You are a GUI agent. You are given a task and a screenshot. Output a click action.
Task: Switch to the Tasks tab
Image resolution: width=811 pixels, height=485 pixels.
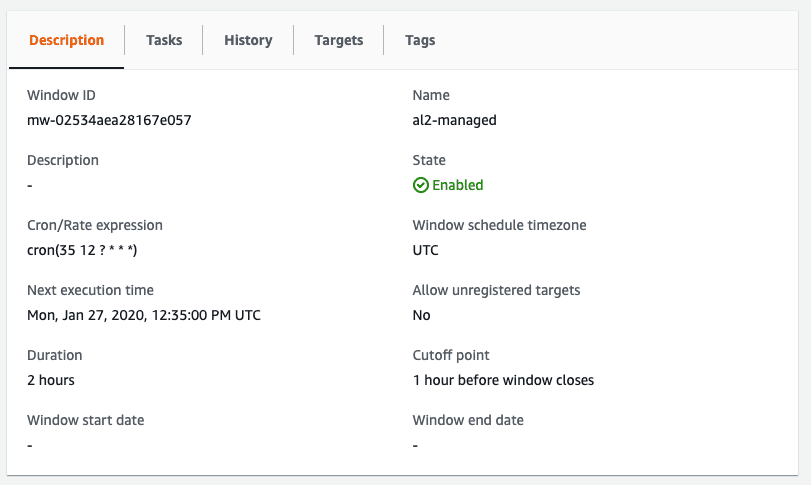(164, 40)
